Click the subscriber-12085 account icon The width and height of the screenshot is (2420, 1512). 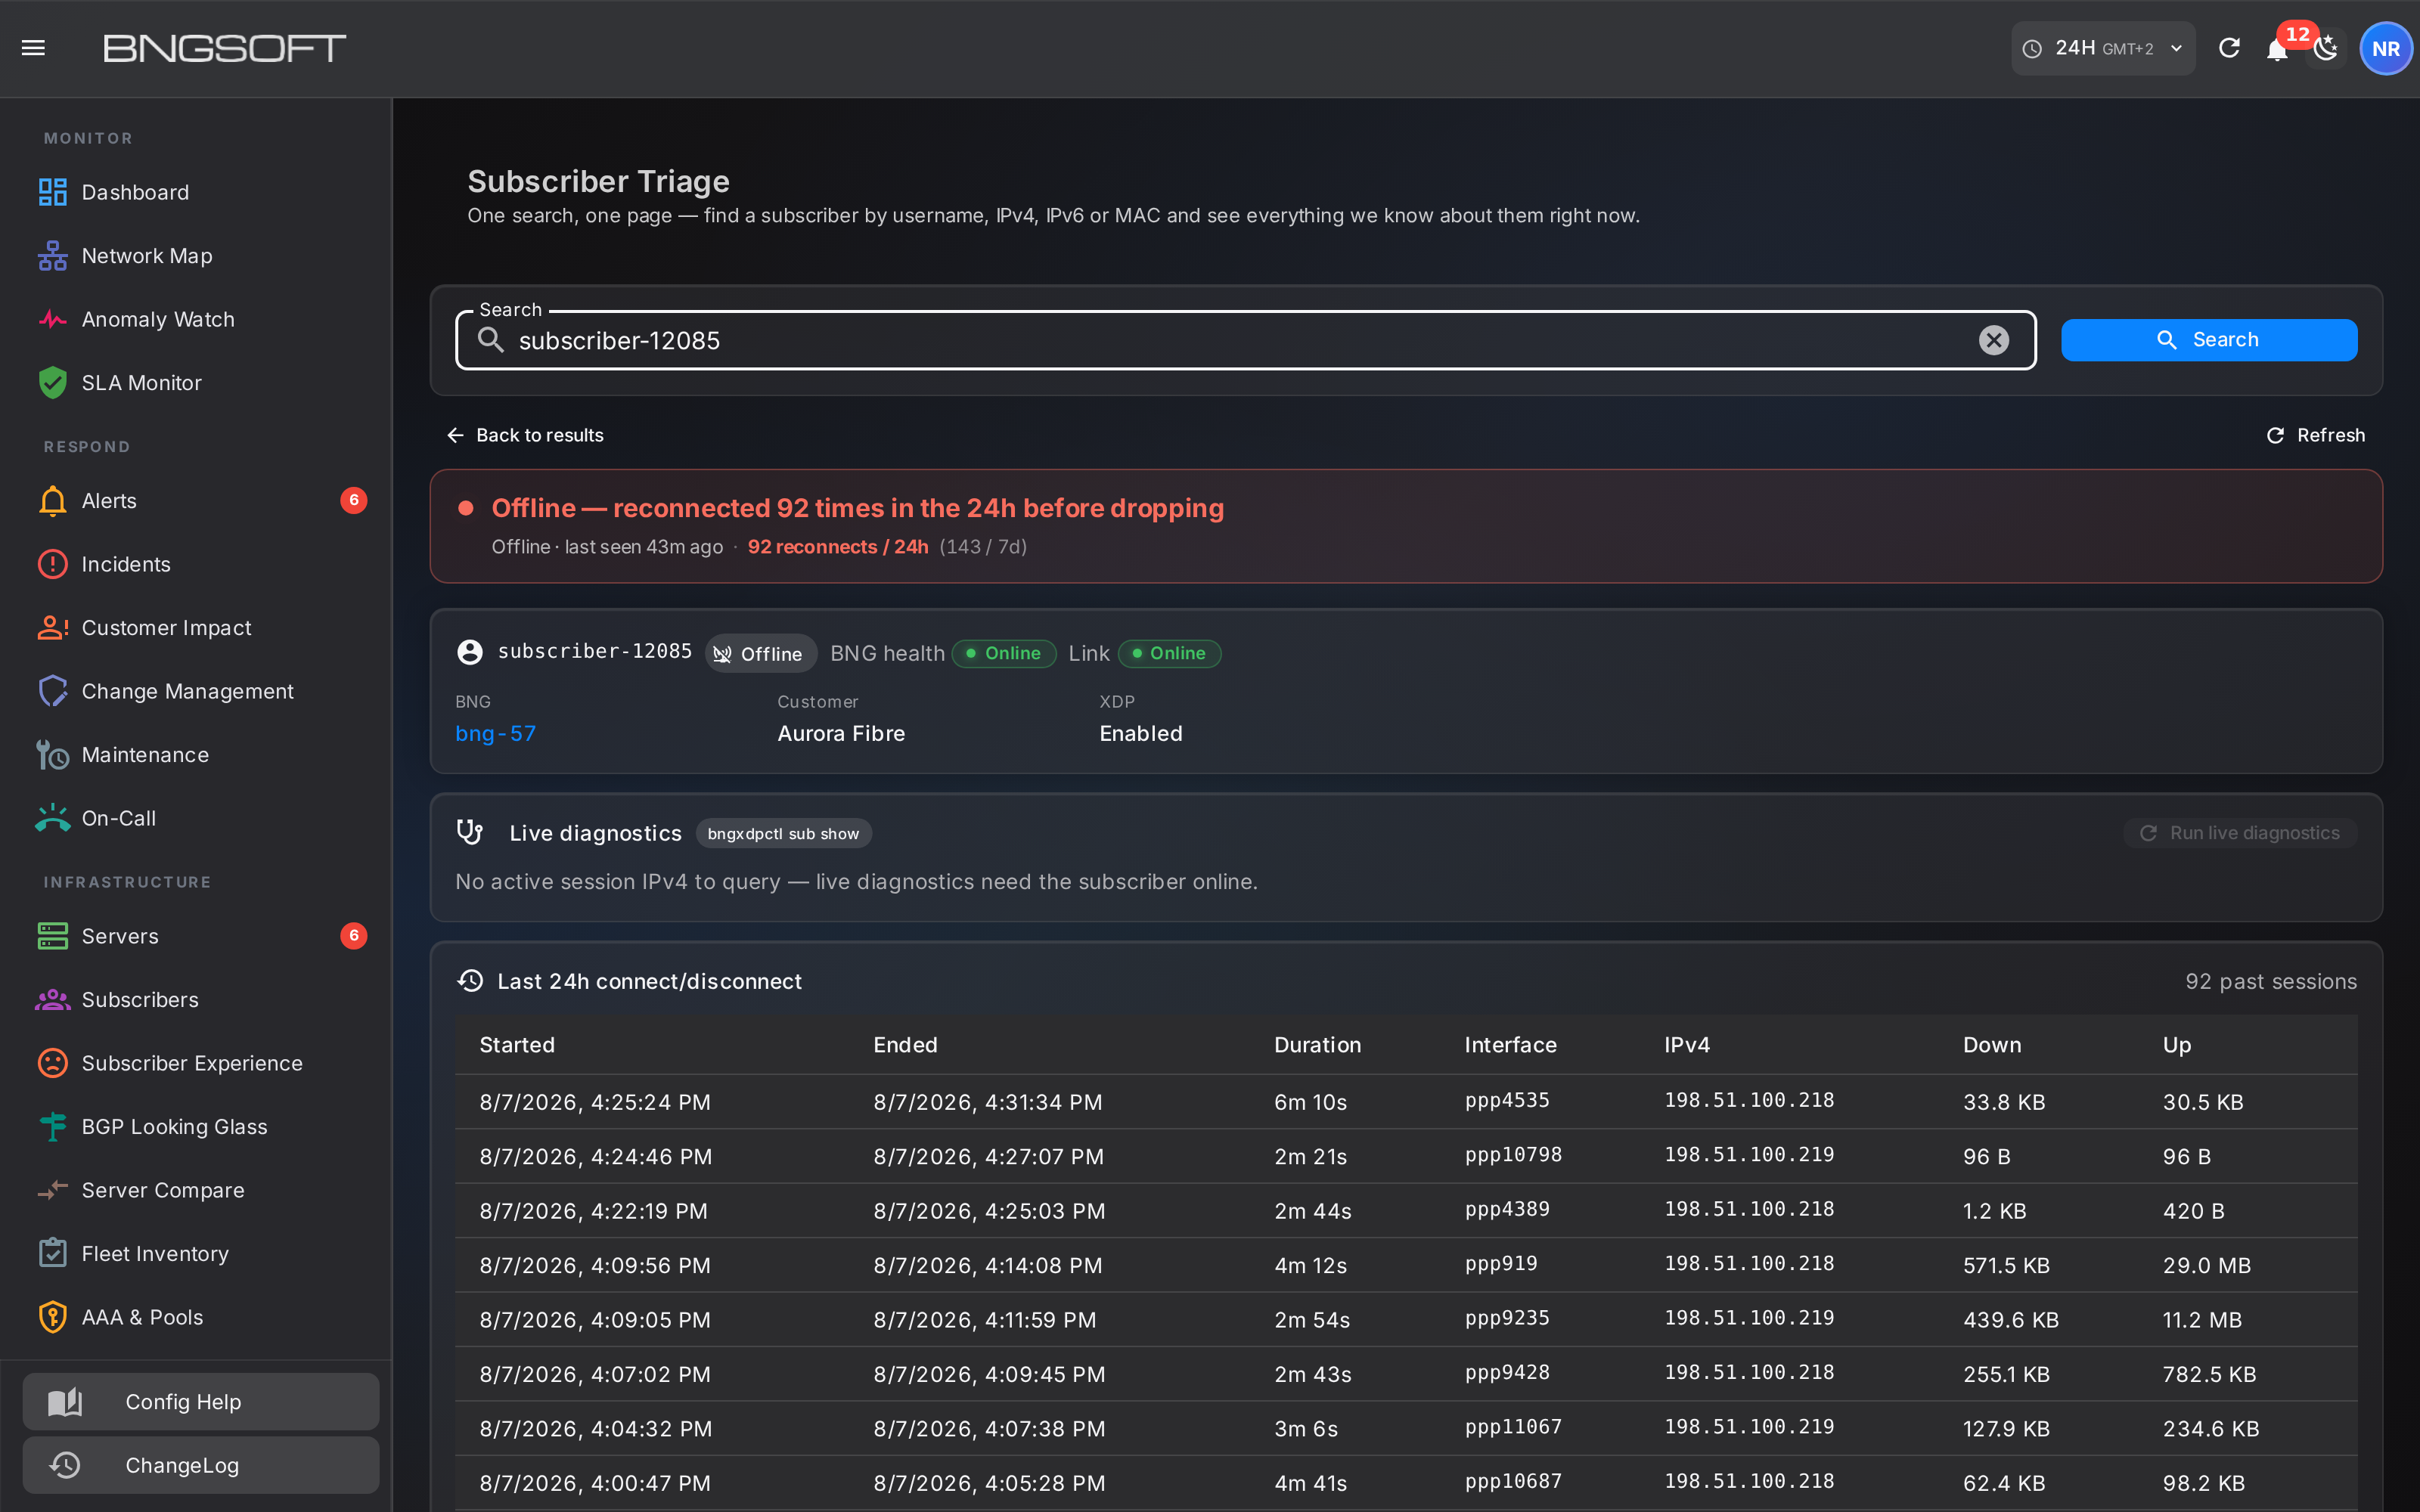click(469, 653)
